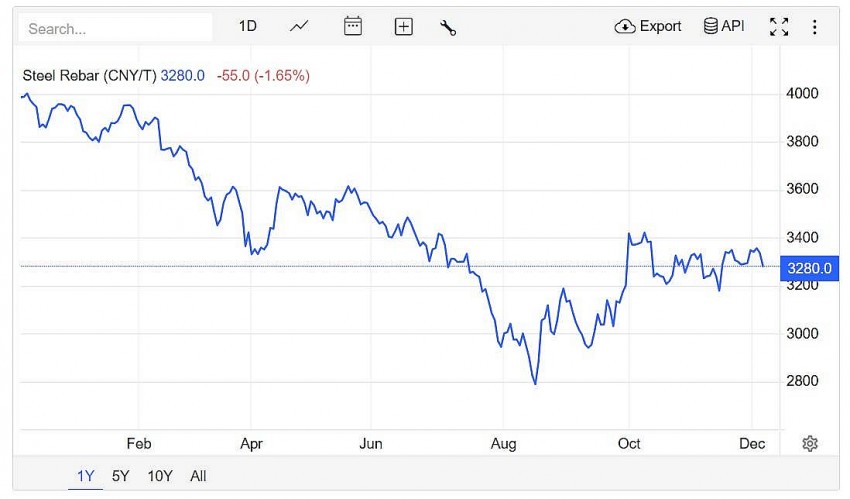The height and width of the screenshot is (499, 850).
Task: Open the chart type line icon
Action: coord(299,27)
